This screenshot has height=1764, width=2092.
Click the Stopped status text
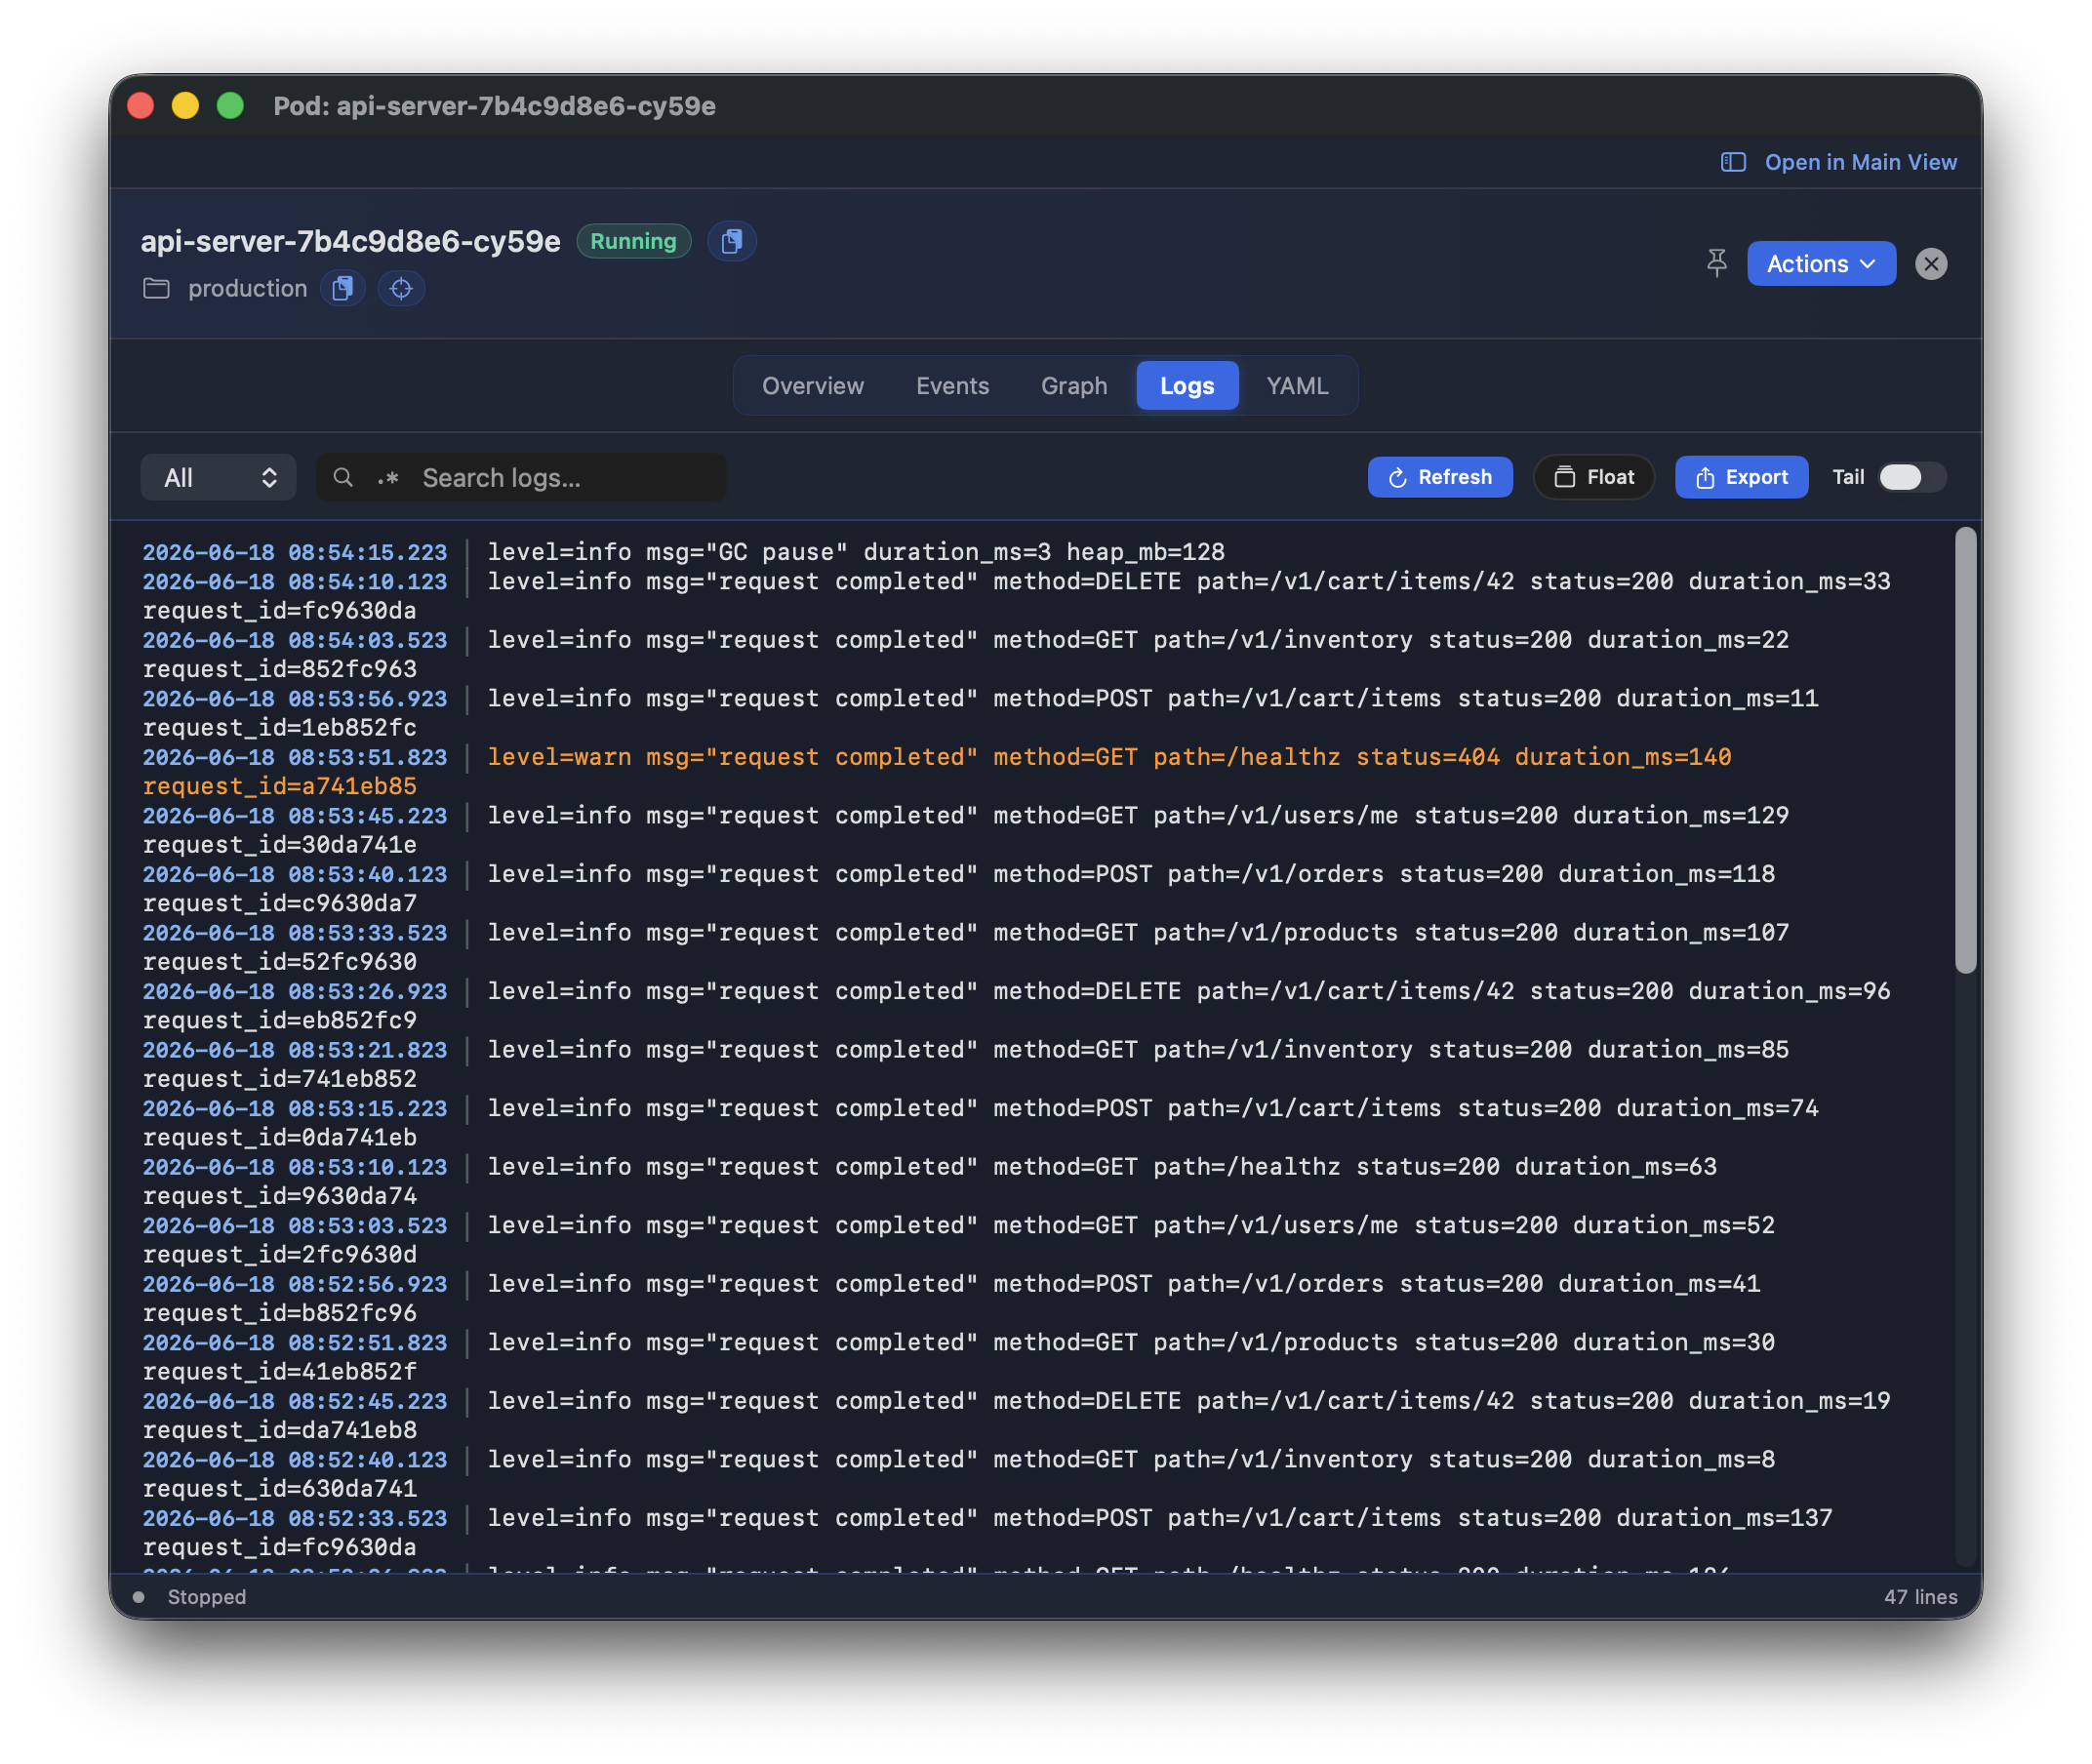click(x=207, y=1597)
